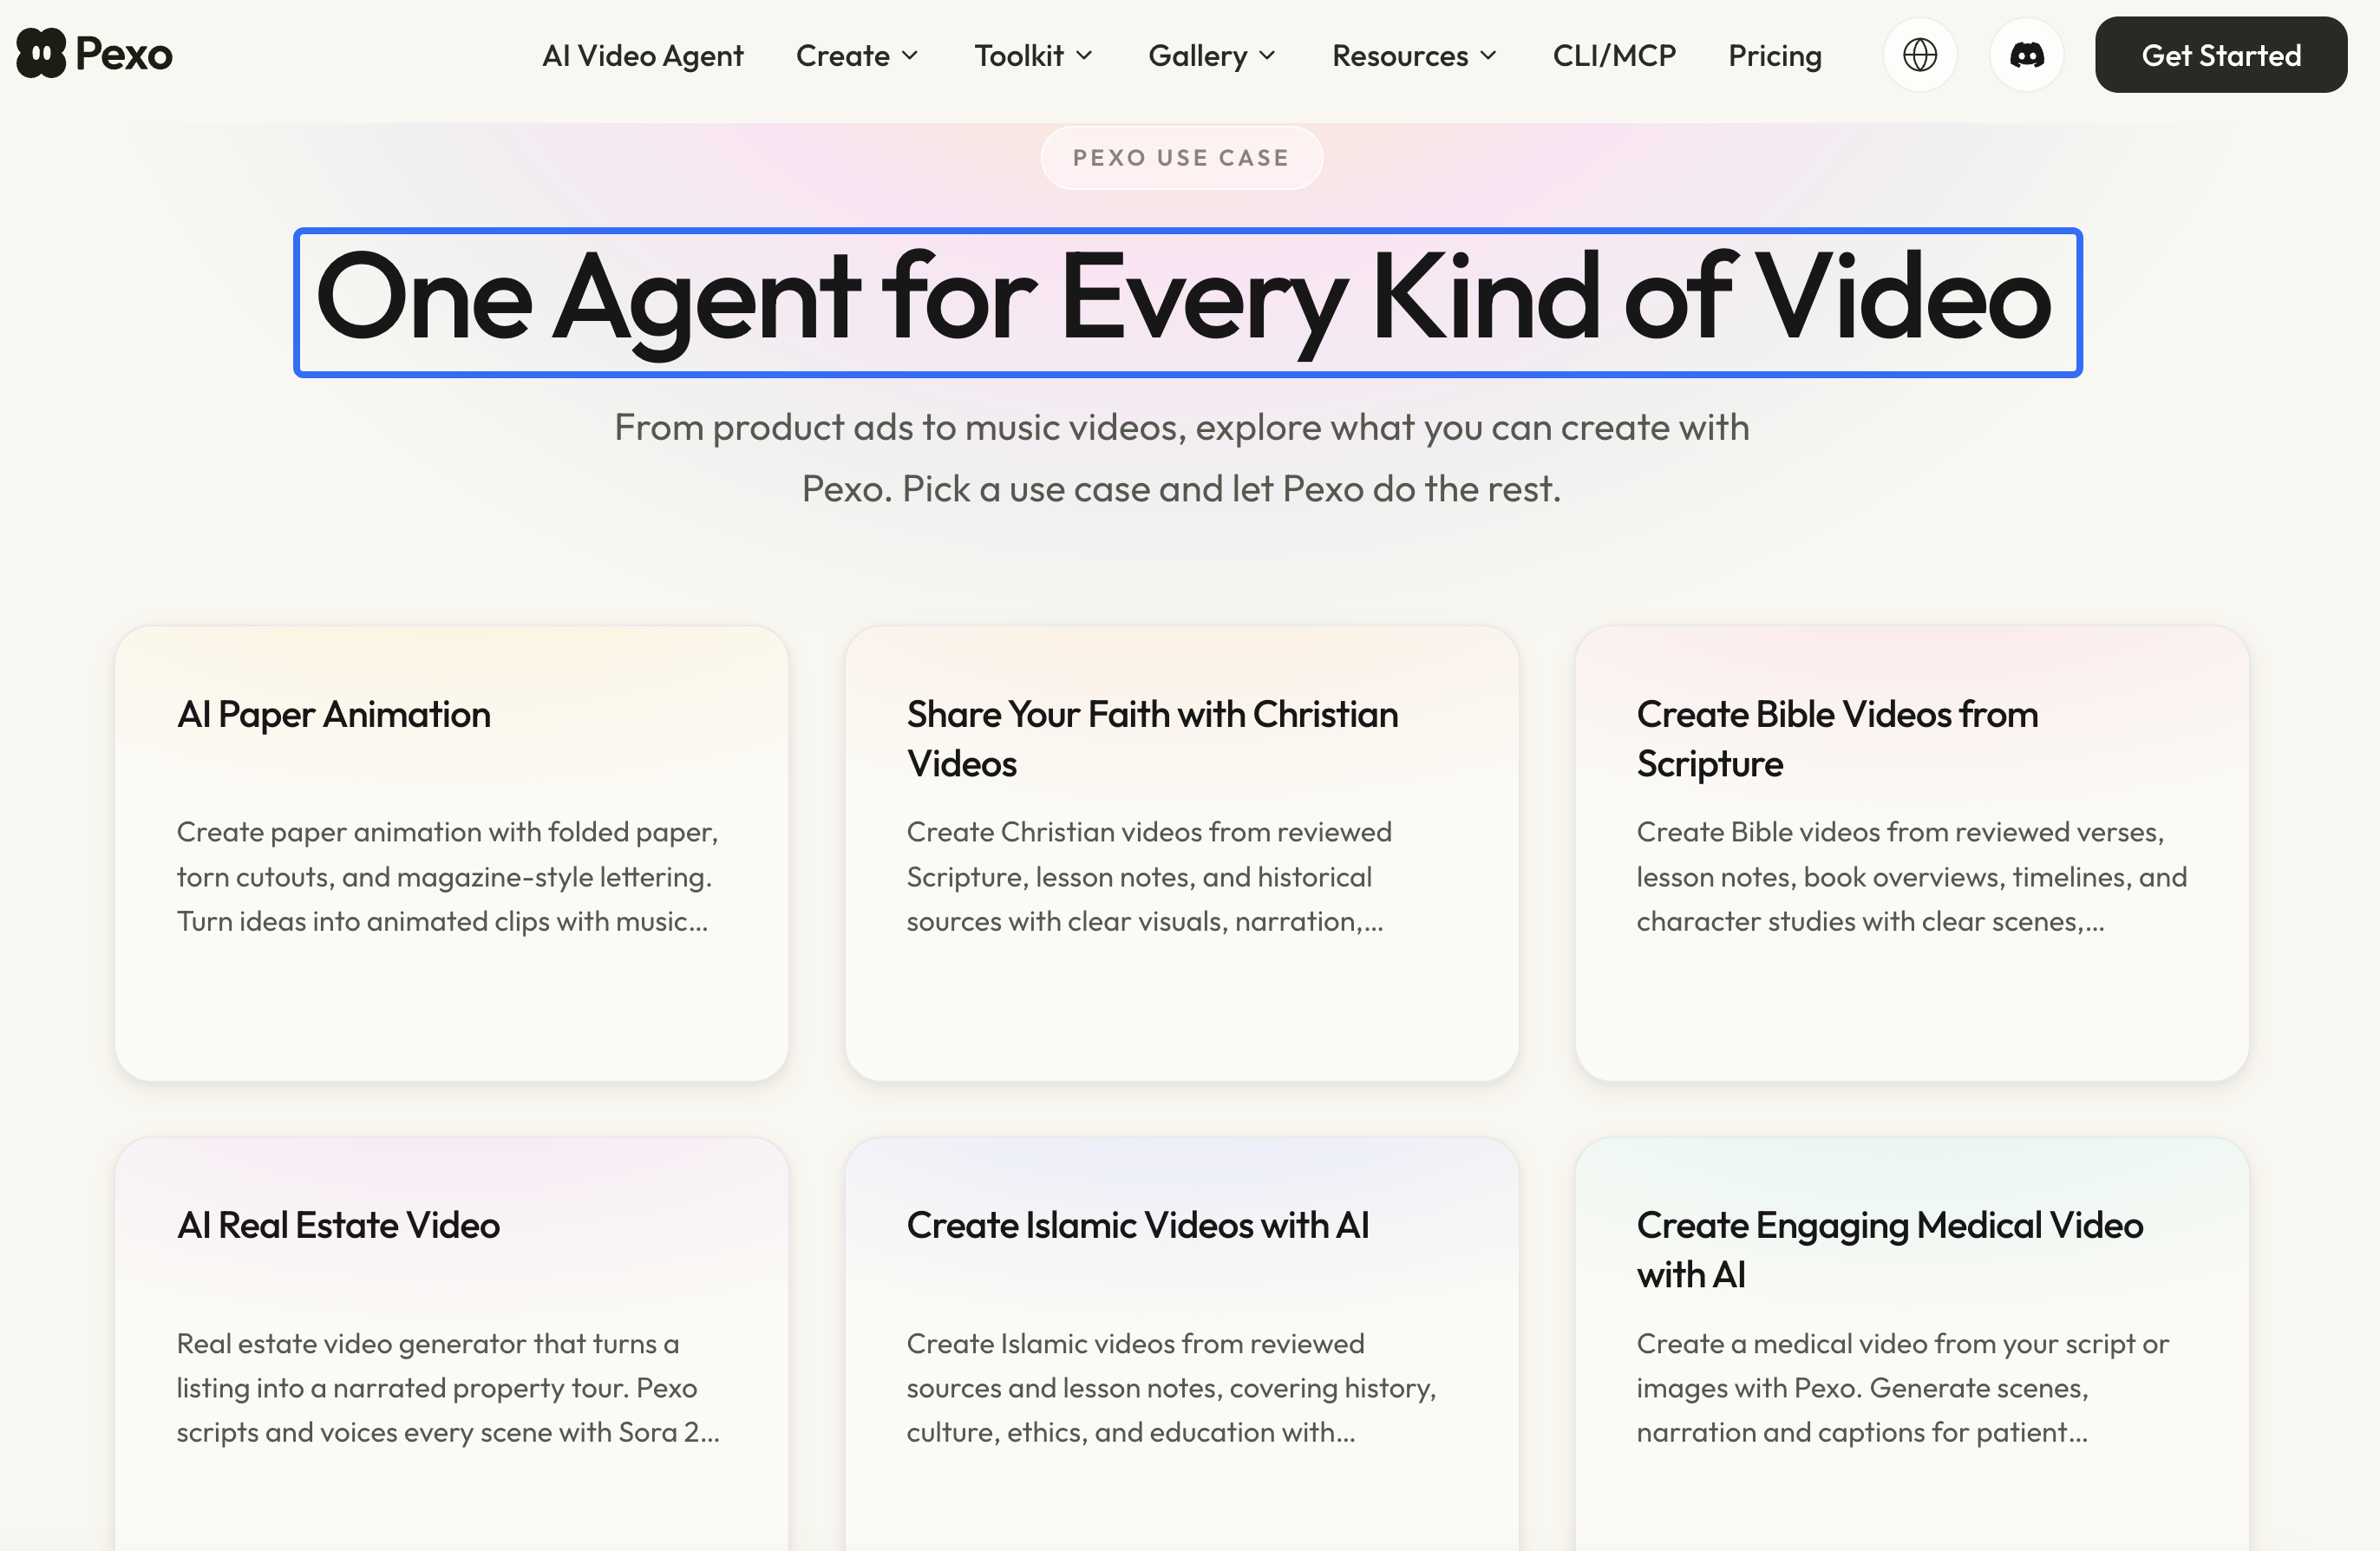Click 'Real estate video generator' description
Viewport: 2380px width, 1551px height.
448,1388
